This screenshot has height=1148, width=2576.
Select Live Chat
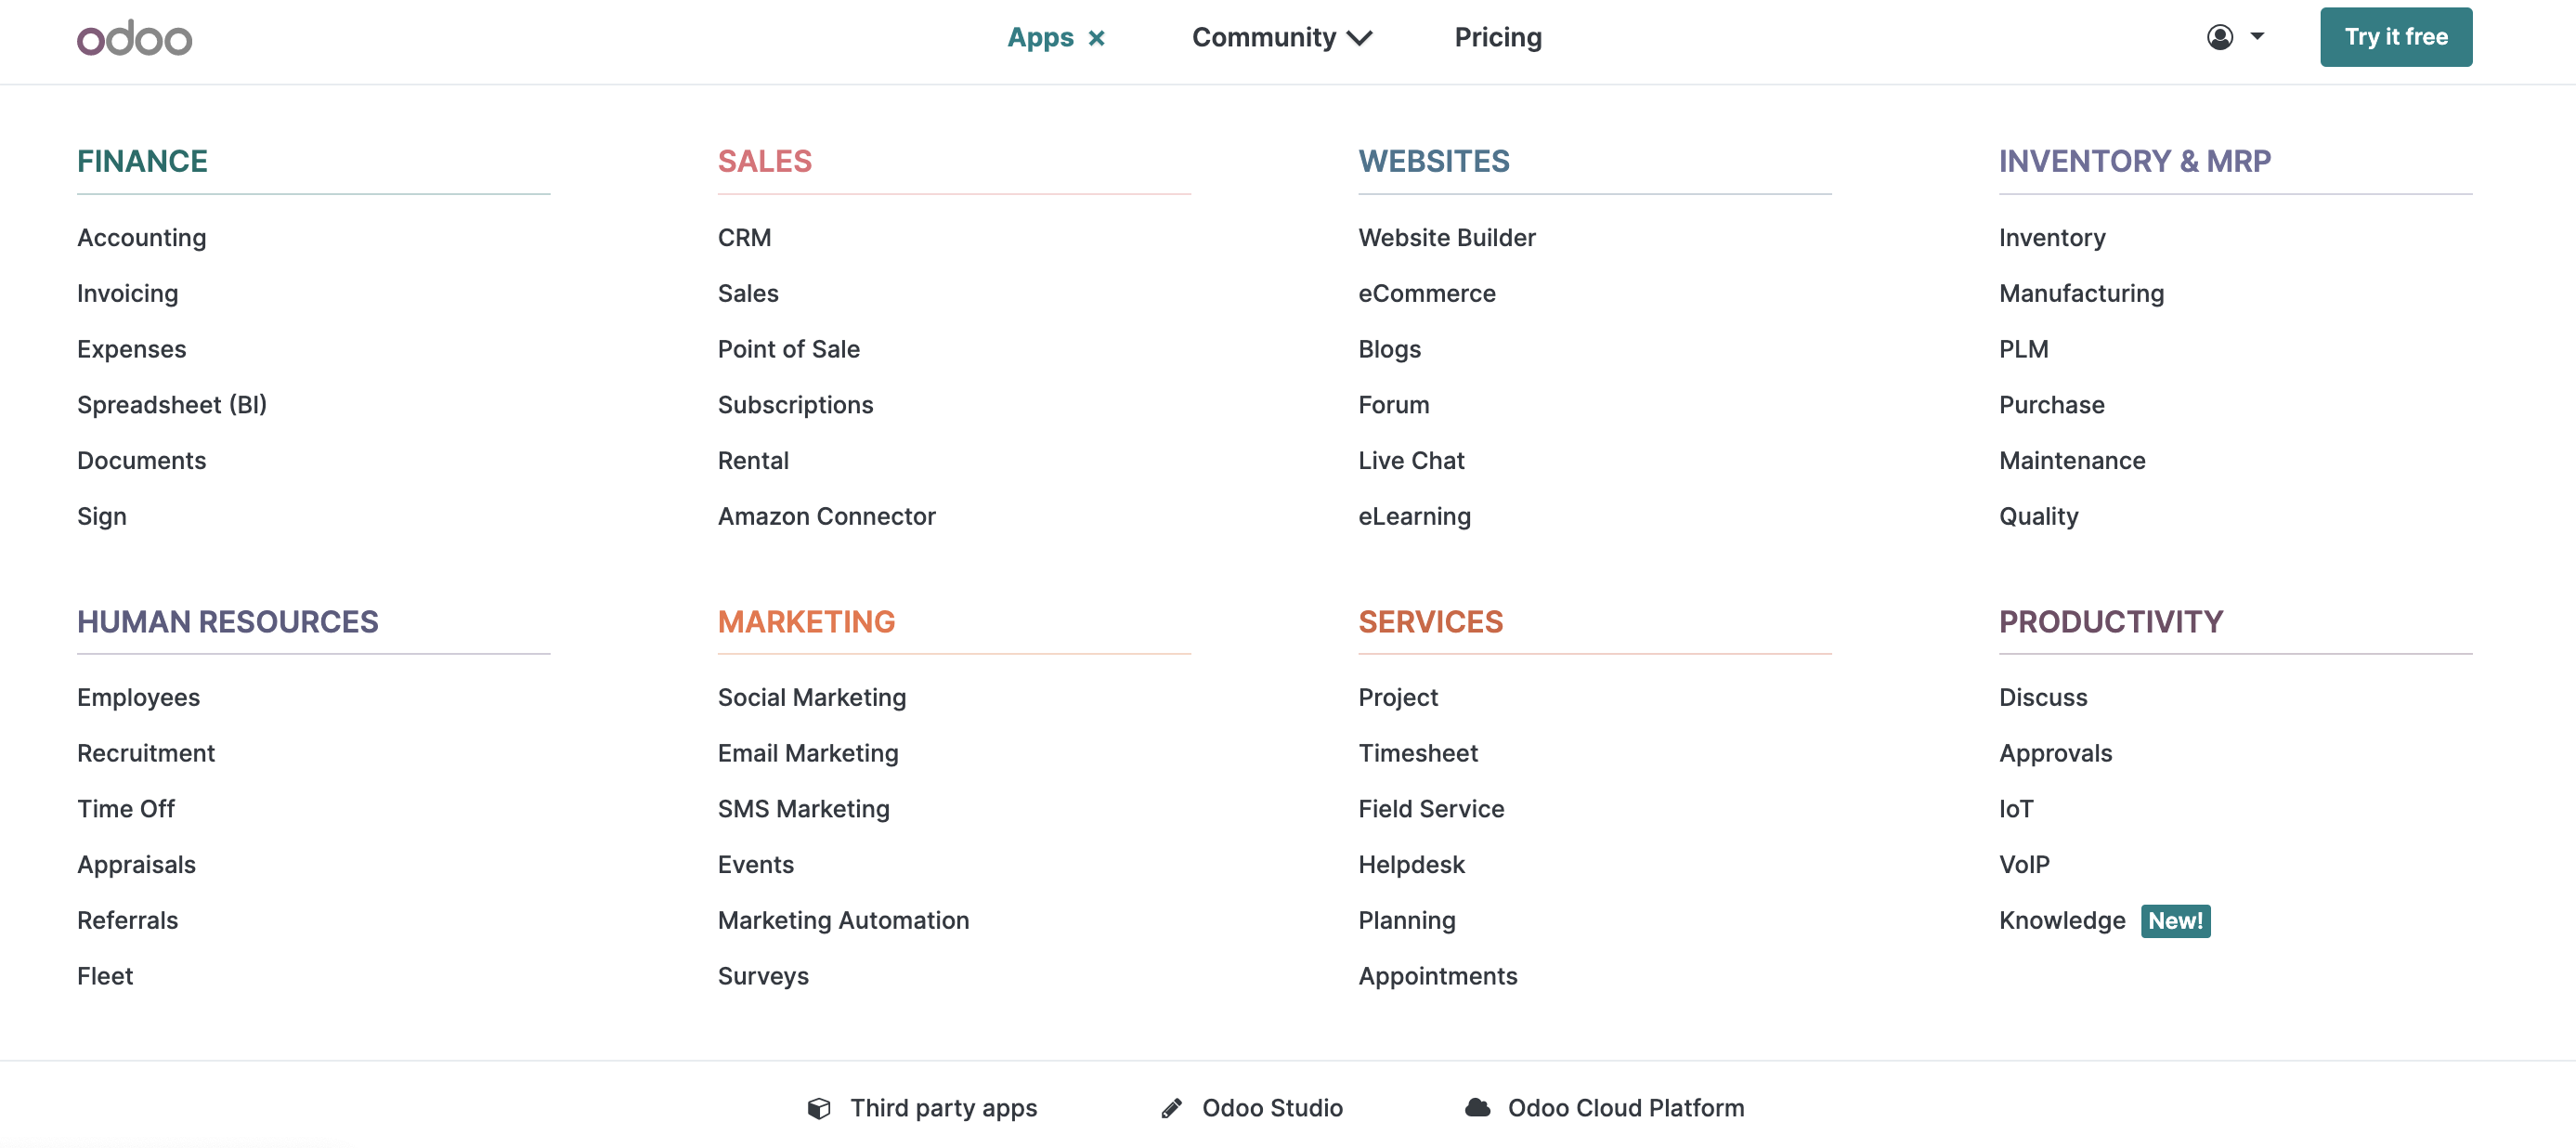tap(1411, 461)
